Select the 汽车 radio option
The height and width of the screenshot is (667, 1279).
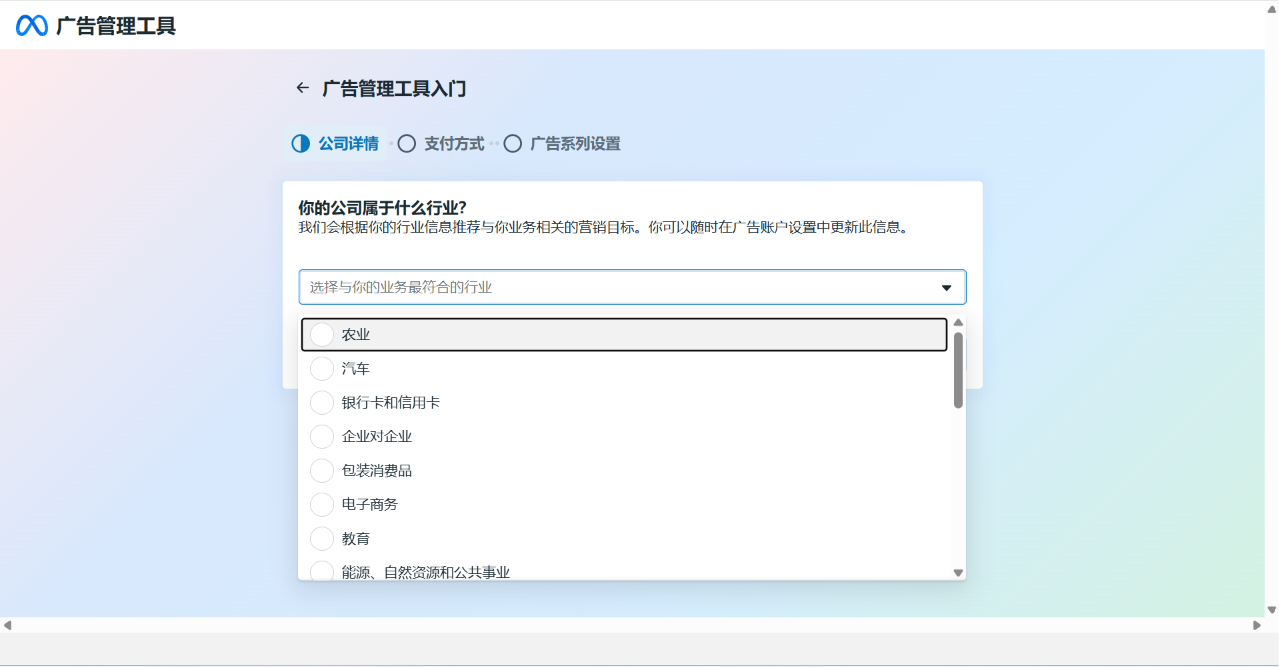pyautogui.click(x=322, y=369)
